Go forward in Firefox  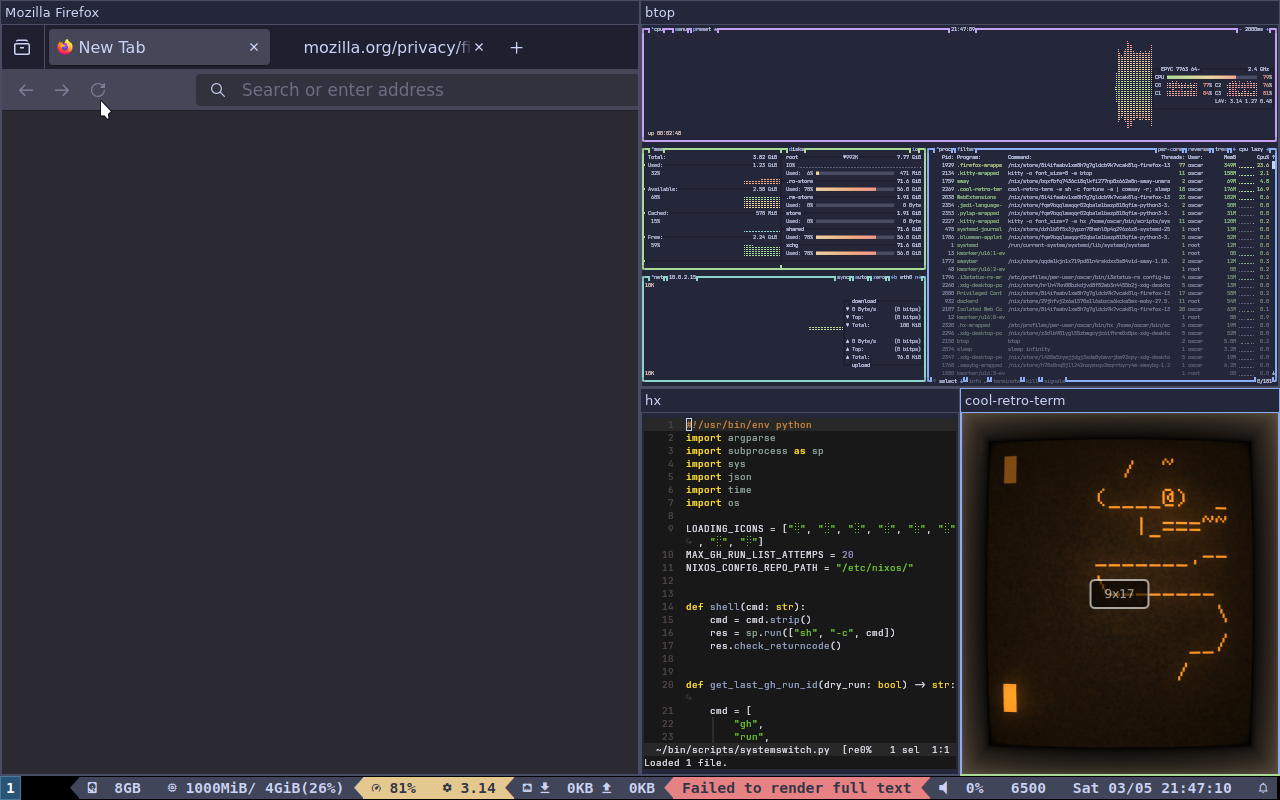point(62,90)
